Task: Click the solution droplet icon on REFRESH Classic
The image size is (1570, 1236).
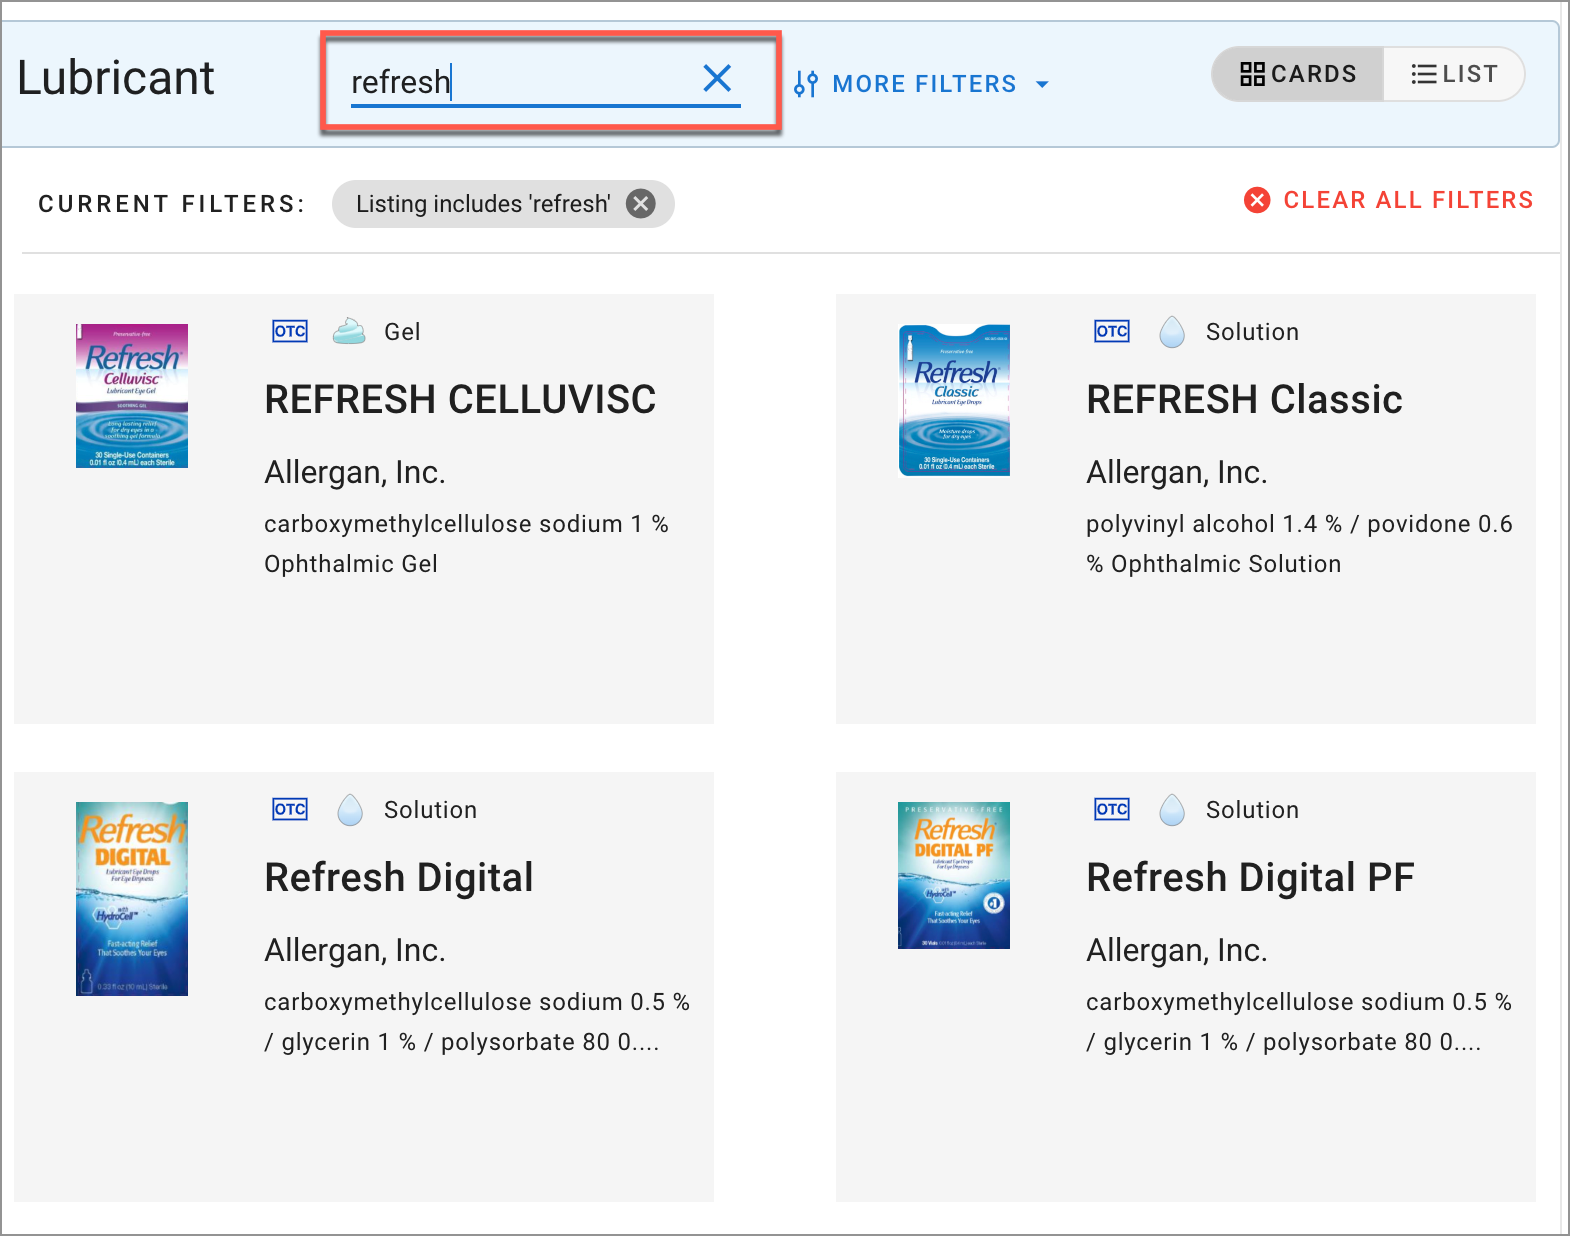Action: pyautogui.click(x=1172, y=331)
